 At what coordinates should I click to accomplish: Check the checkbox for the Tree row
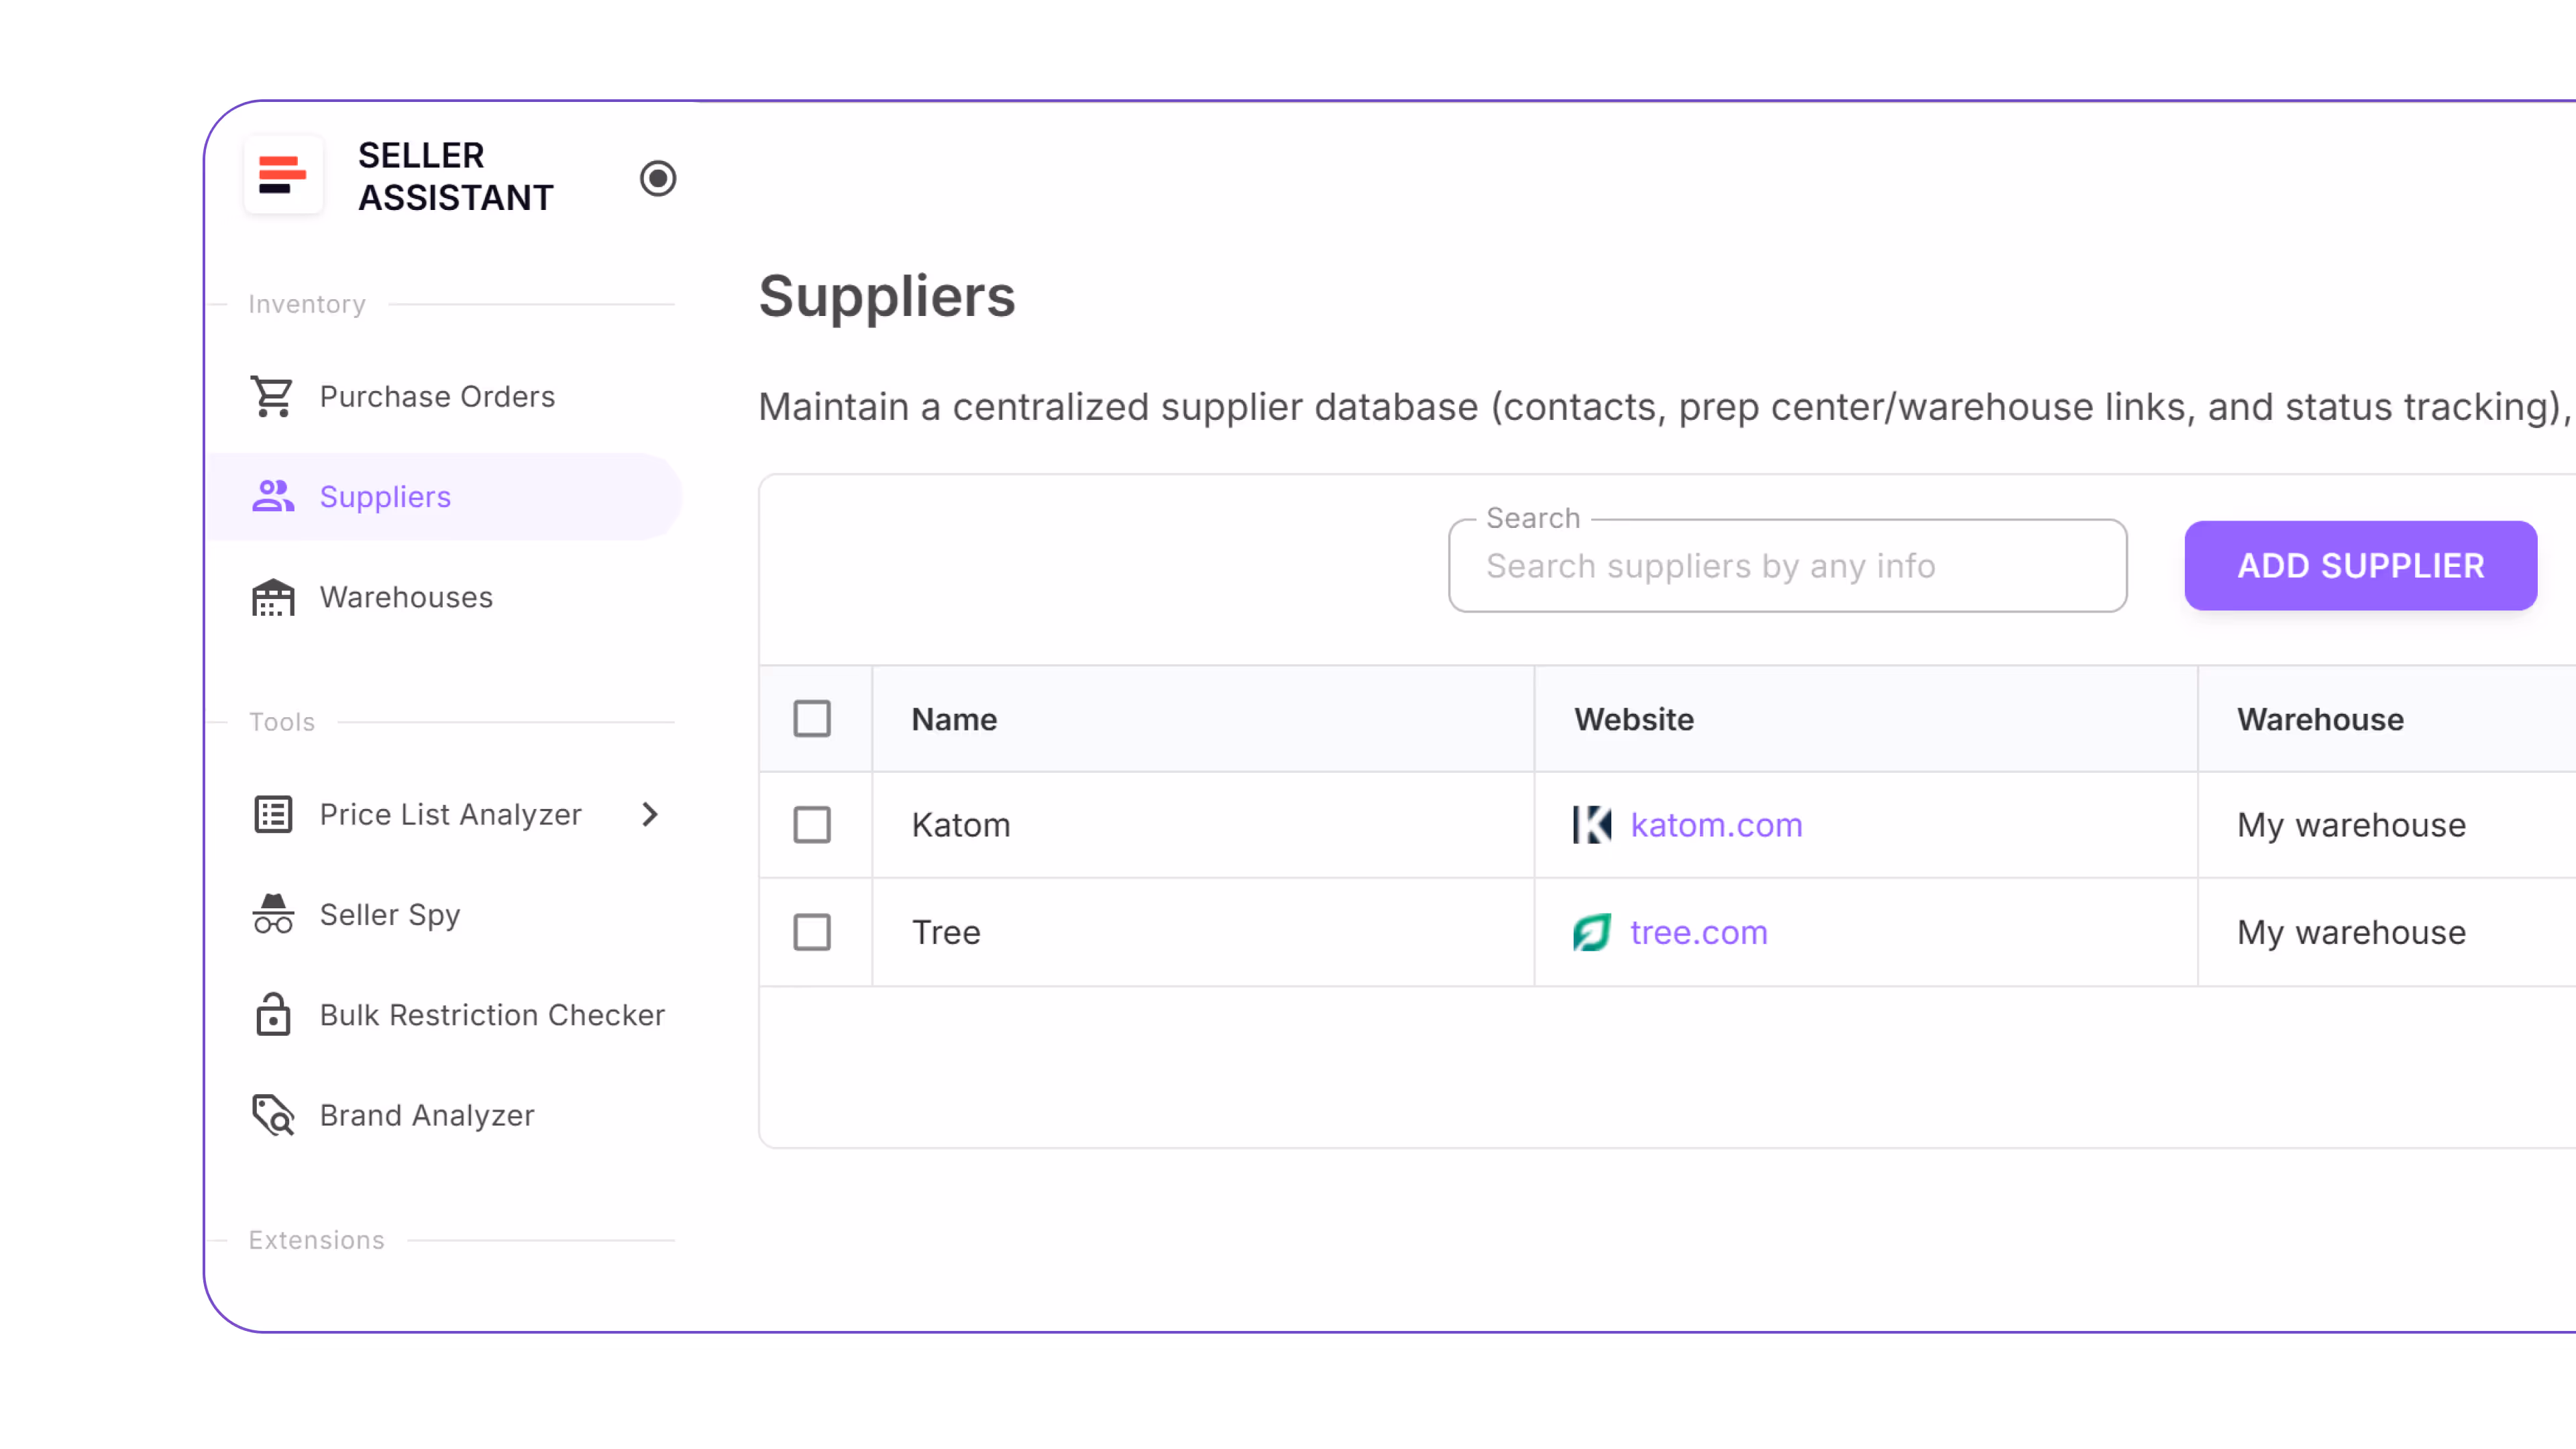(x=814, y=931)
